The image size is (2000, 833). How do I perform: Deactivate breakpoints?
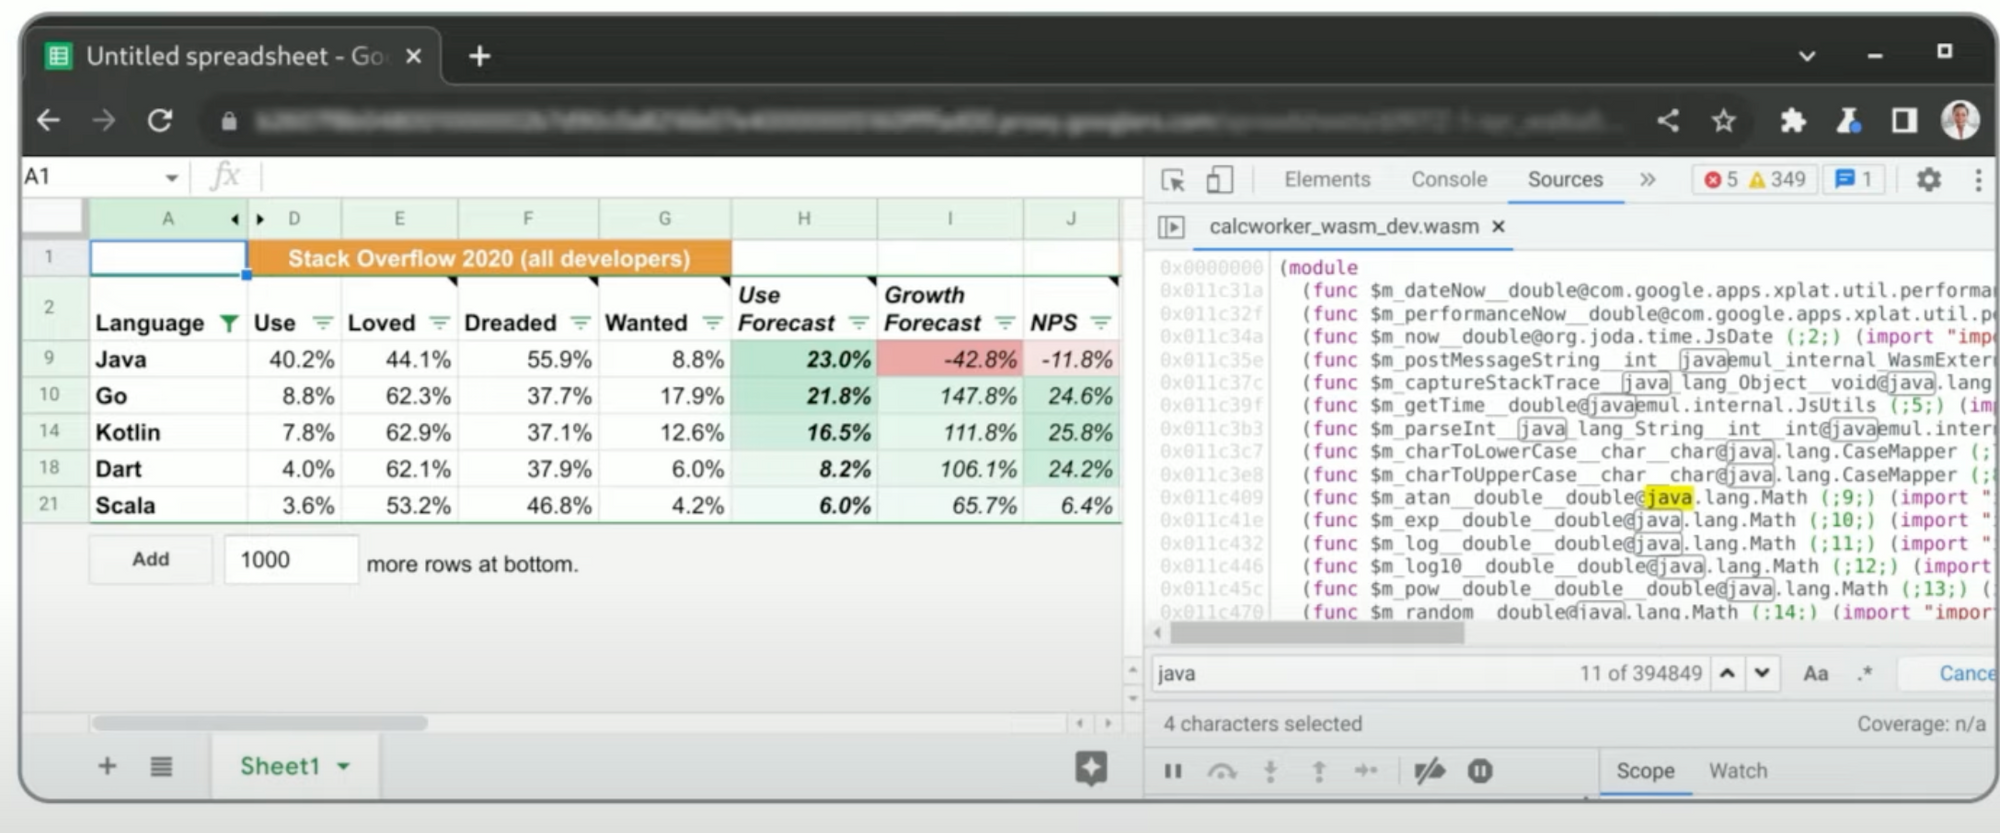pos(1429,771)
